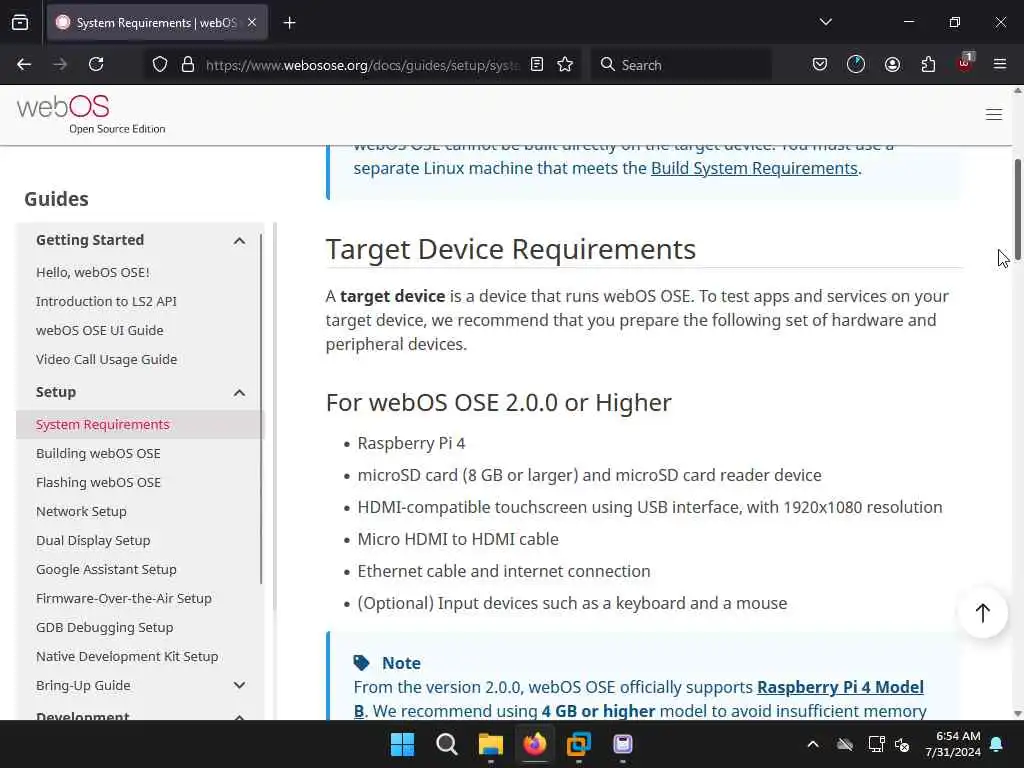Open Firefox account icon
This screenshot has height=768, width=1024.
pyautogui.click(x=892, y=64)
